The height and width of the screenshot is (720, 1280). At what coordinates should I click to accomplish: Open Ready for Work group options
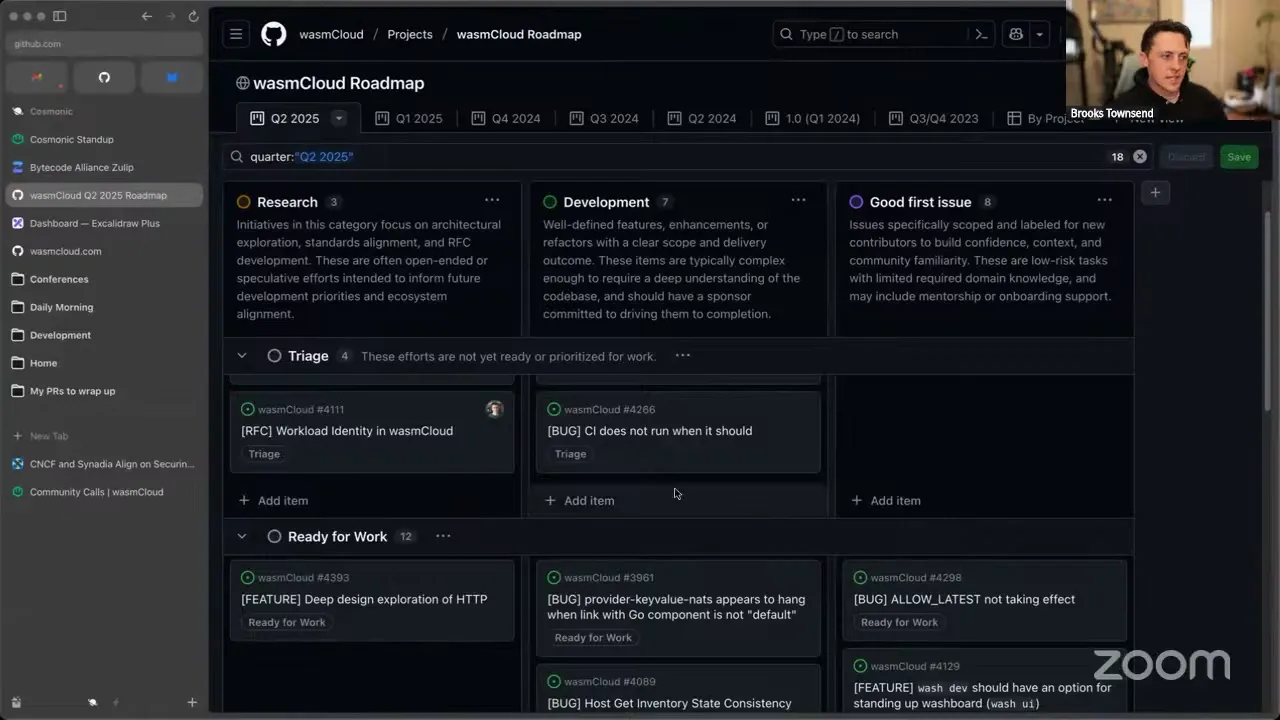(x=443, y=536)
